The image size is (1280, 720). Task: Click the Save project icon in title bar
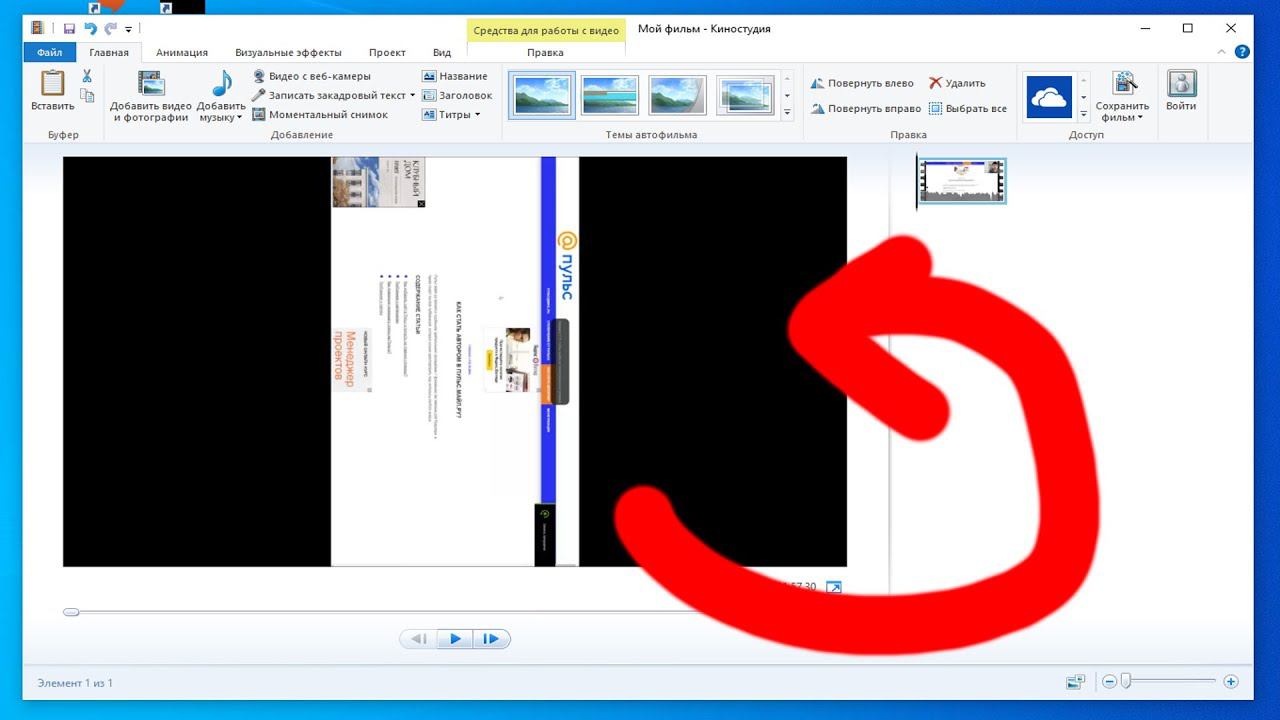click(69, 29)
